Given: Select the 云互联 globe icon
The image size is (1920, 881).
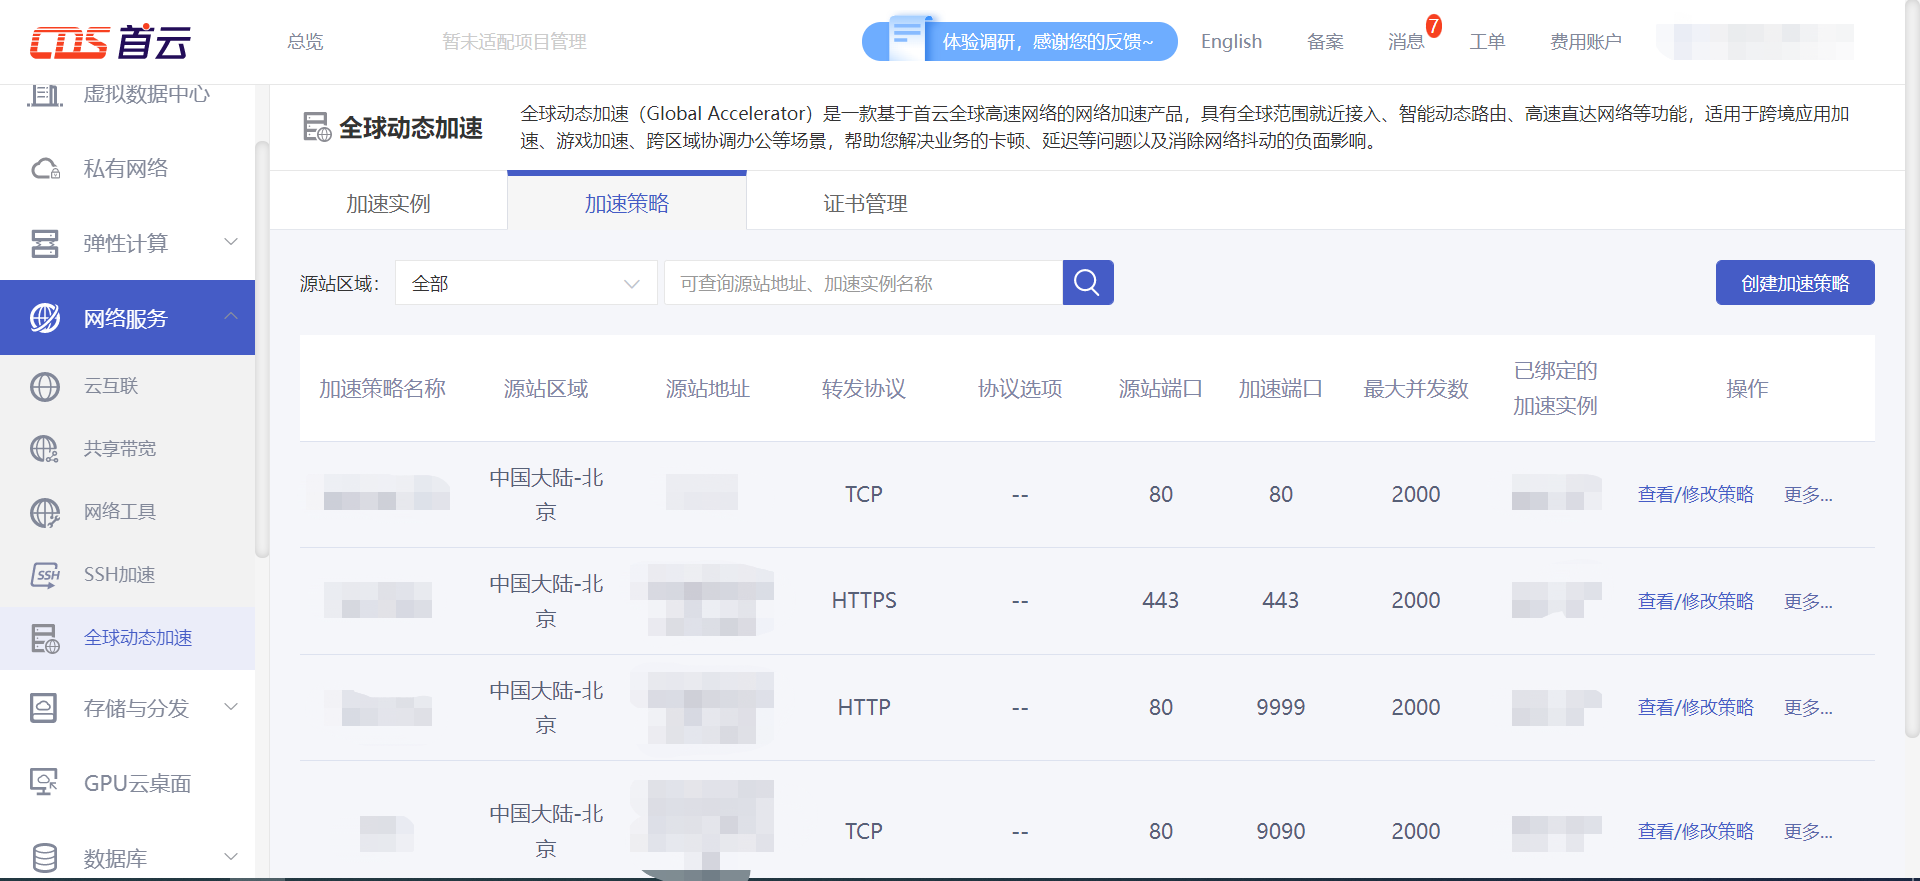Looking at the screenshot, I should click(x=45, y=386).
